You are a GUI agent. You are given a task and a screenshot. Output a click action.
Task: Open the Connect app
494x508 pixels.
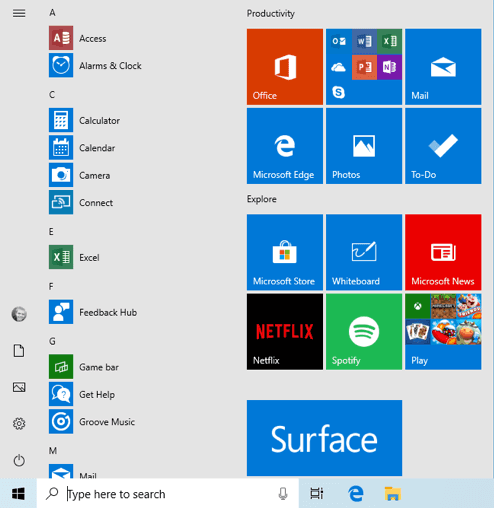pyautogui.click(x=81, y=203)
